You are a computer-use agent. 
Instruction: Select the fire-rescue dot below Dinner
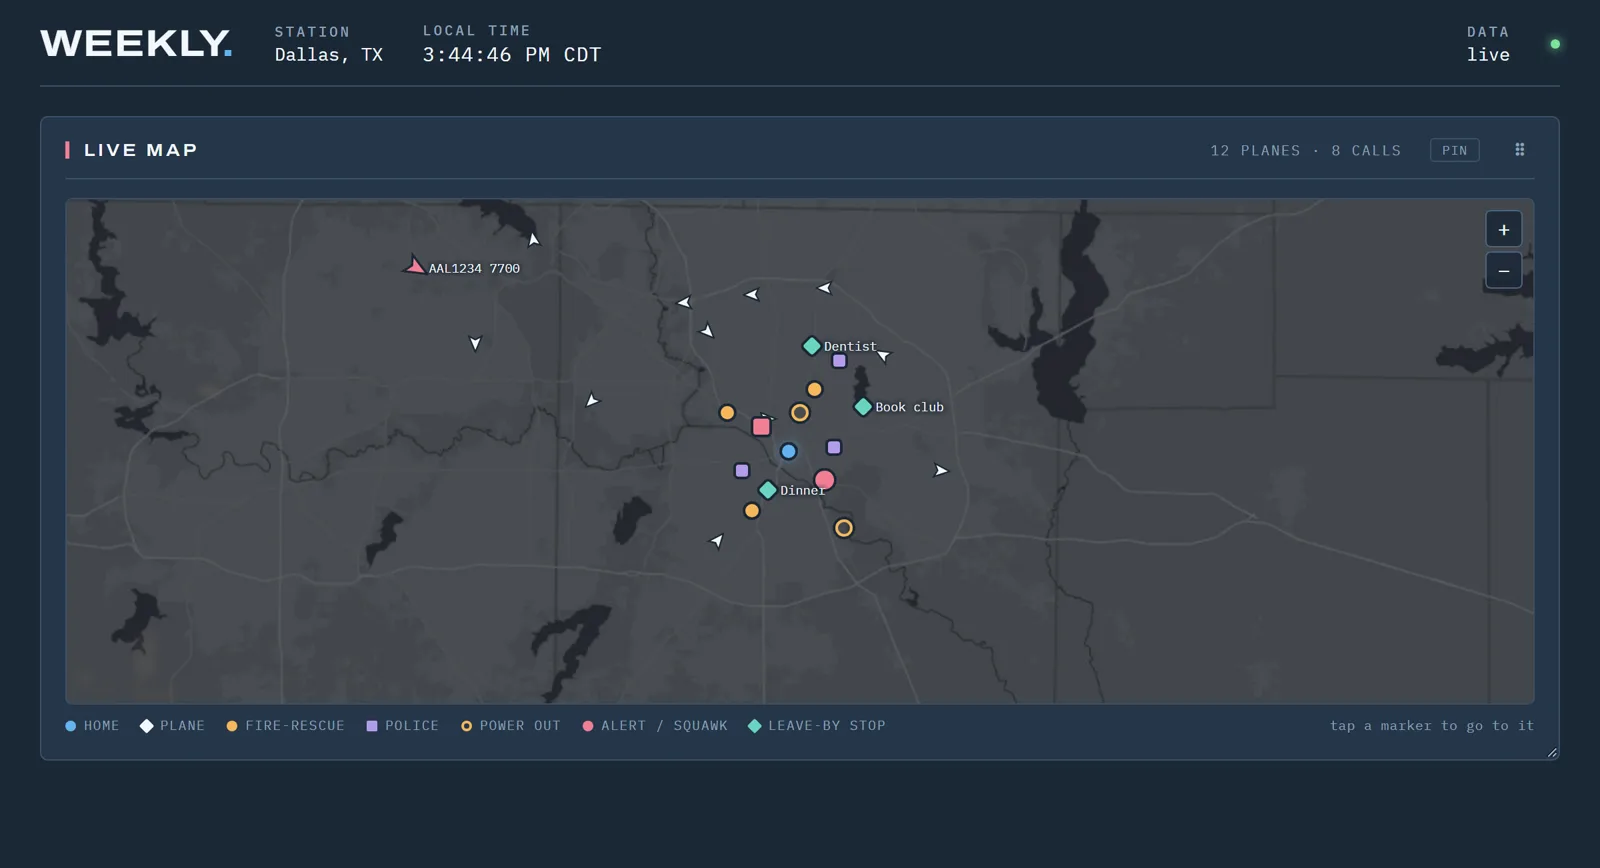[x=751, y=510]
